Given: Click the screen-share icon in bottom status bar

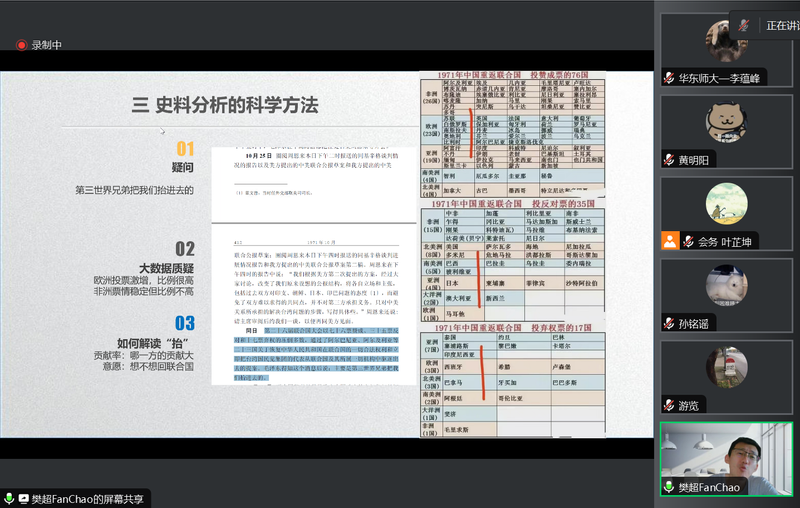Looking at the screenshot, I should click(x=24, y=497).
